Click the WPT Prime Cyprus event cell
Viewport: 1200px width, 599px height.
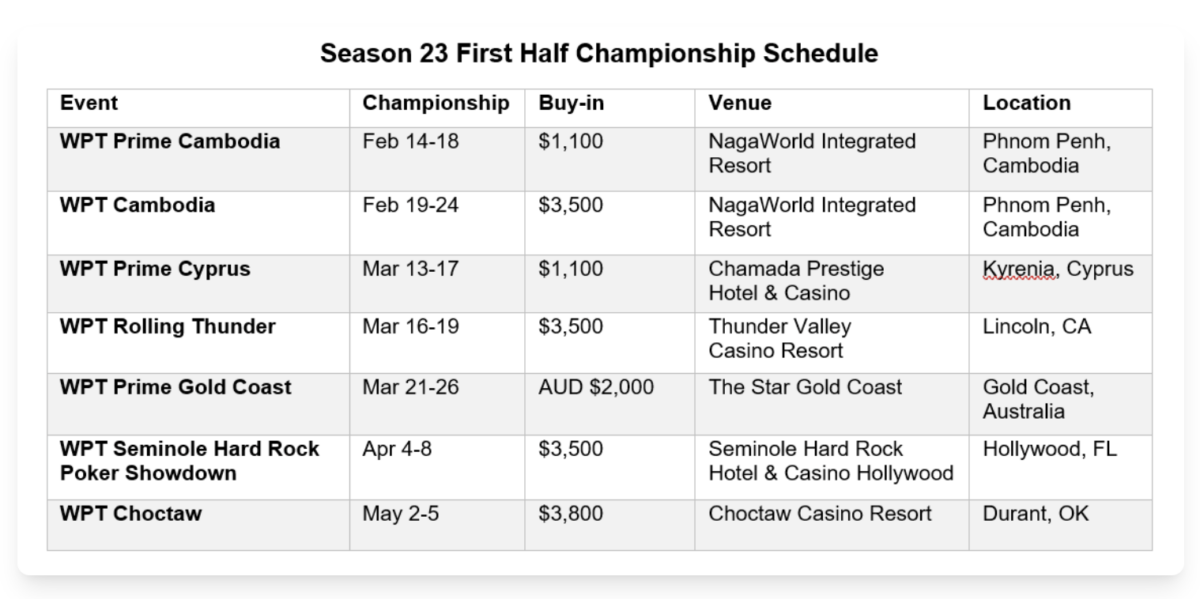point(155,270)
